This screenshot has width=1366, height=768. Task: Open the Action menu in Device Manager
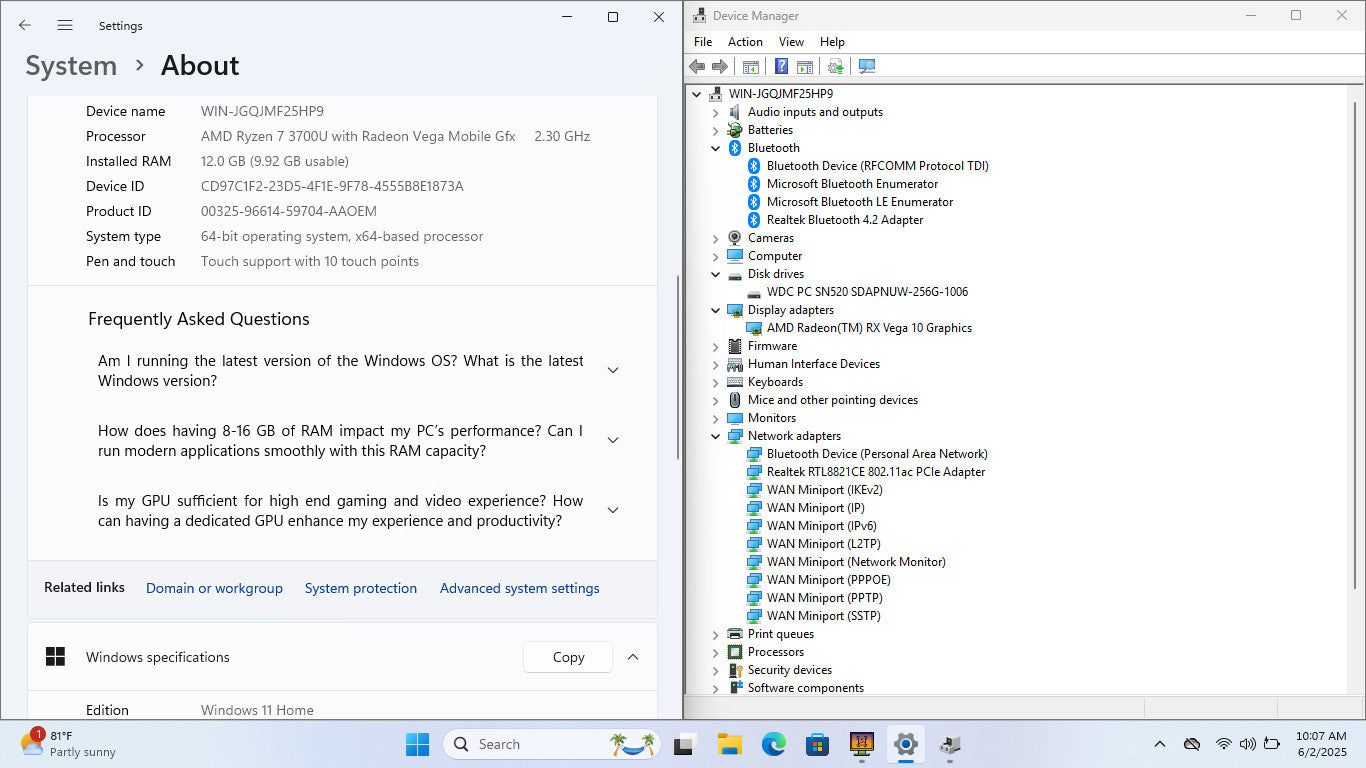tap(745, 42)
